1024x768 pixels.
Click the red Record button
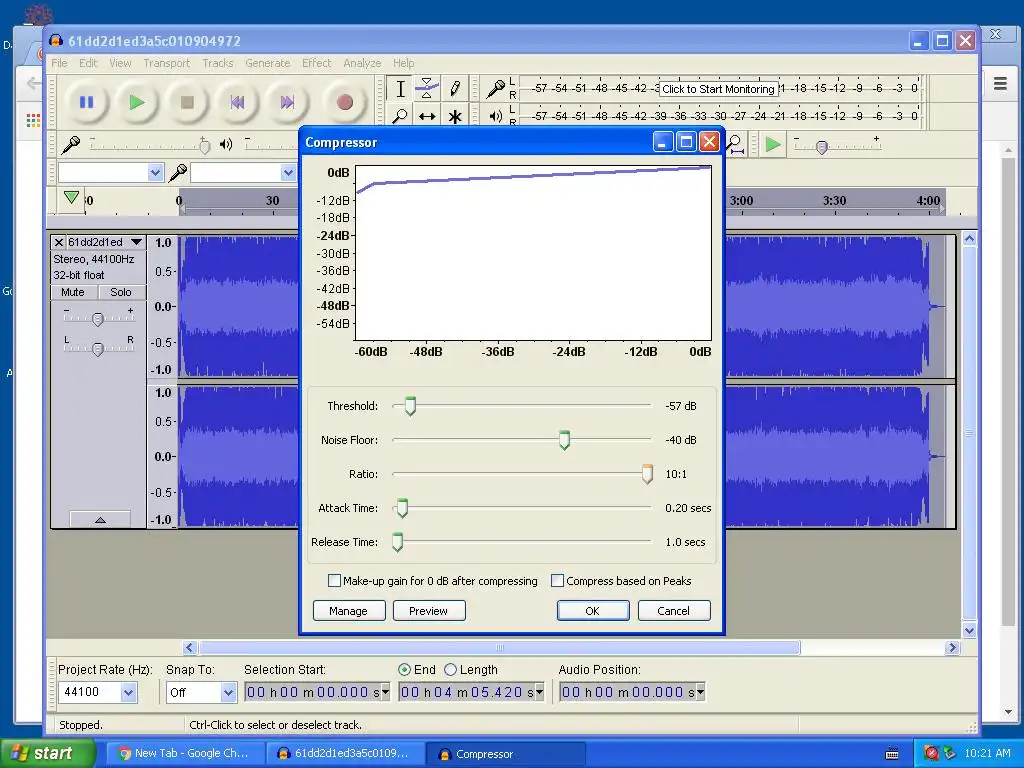coord(344,102)
